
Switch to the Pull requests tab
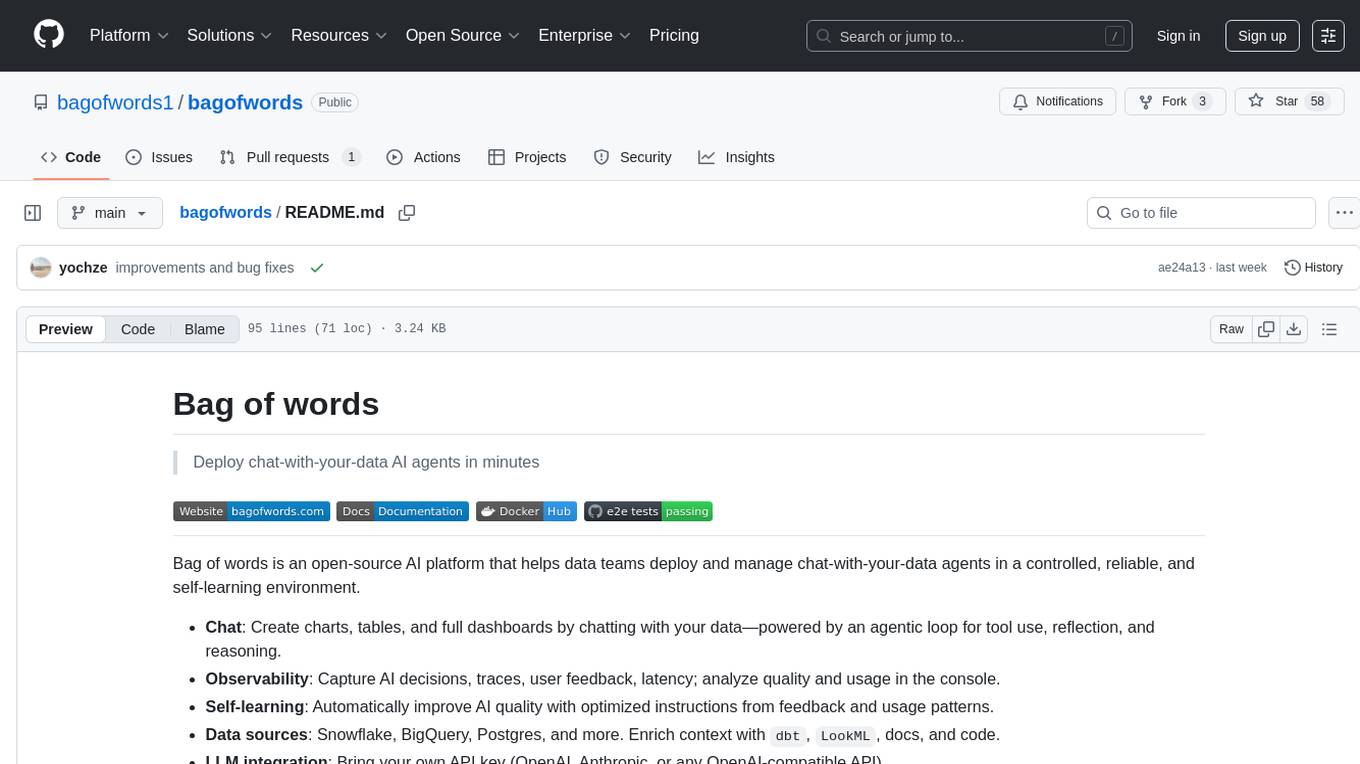(x=290, y=157)
